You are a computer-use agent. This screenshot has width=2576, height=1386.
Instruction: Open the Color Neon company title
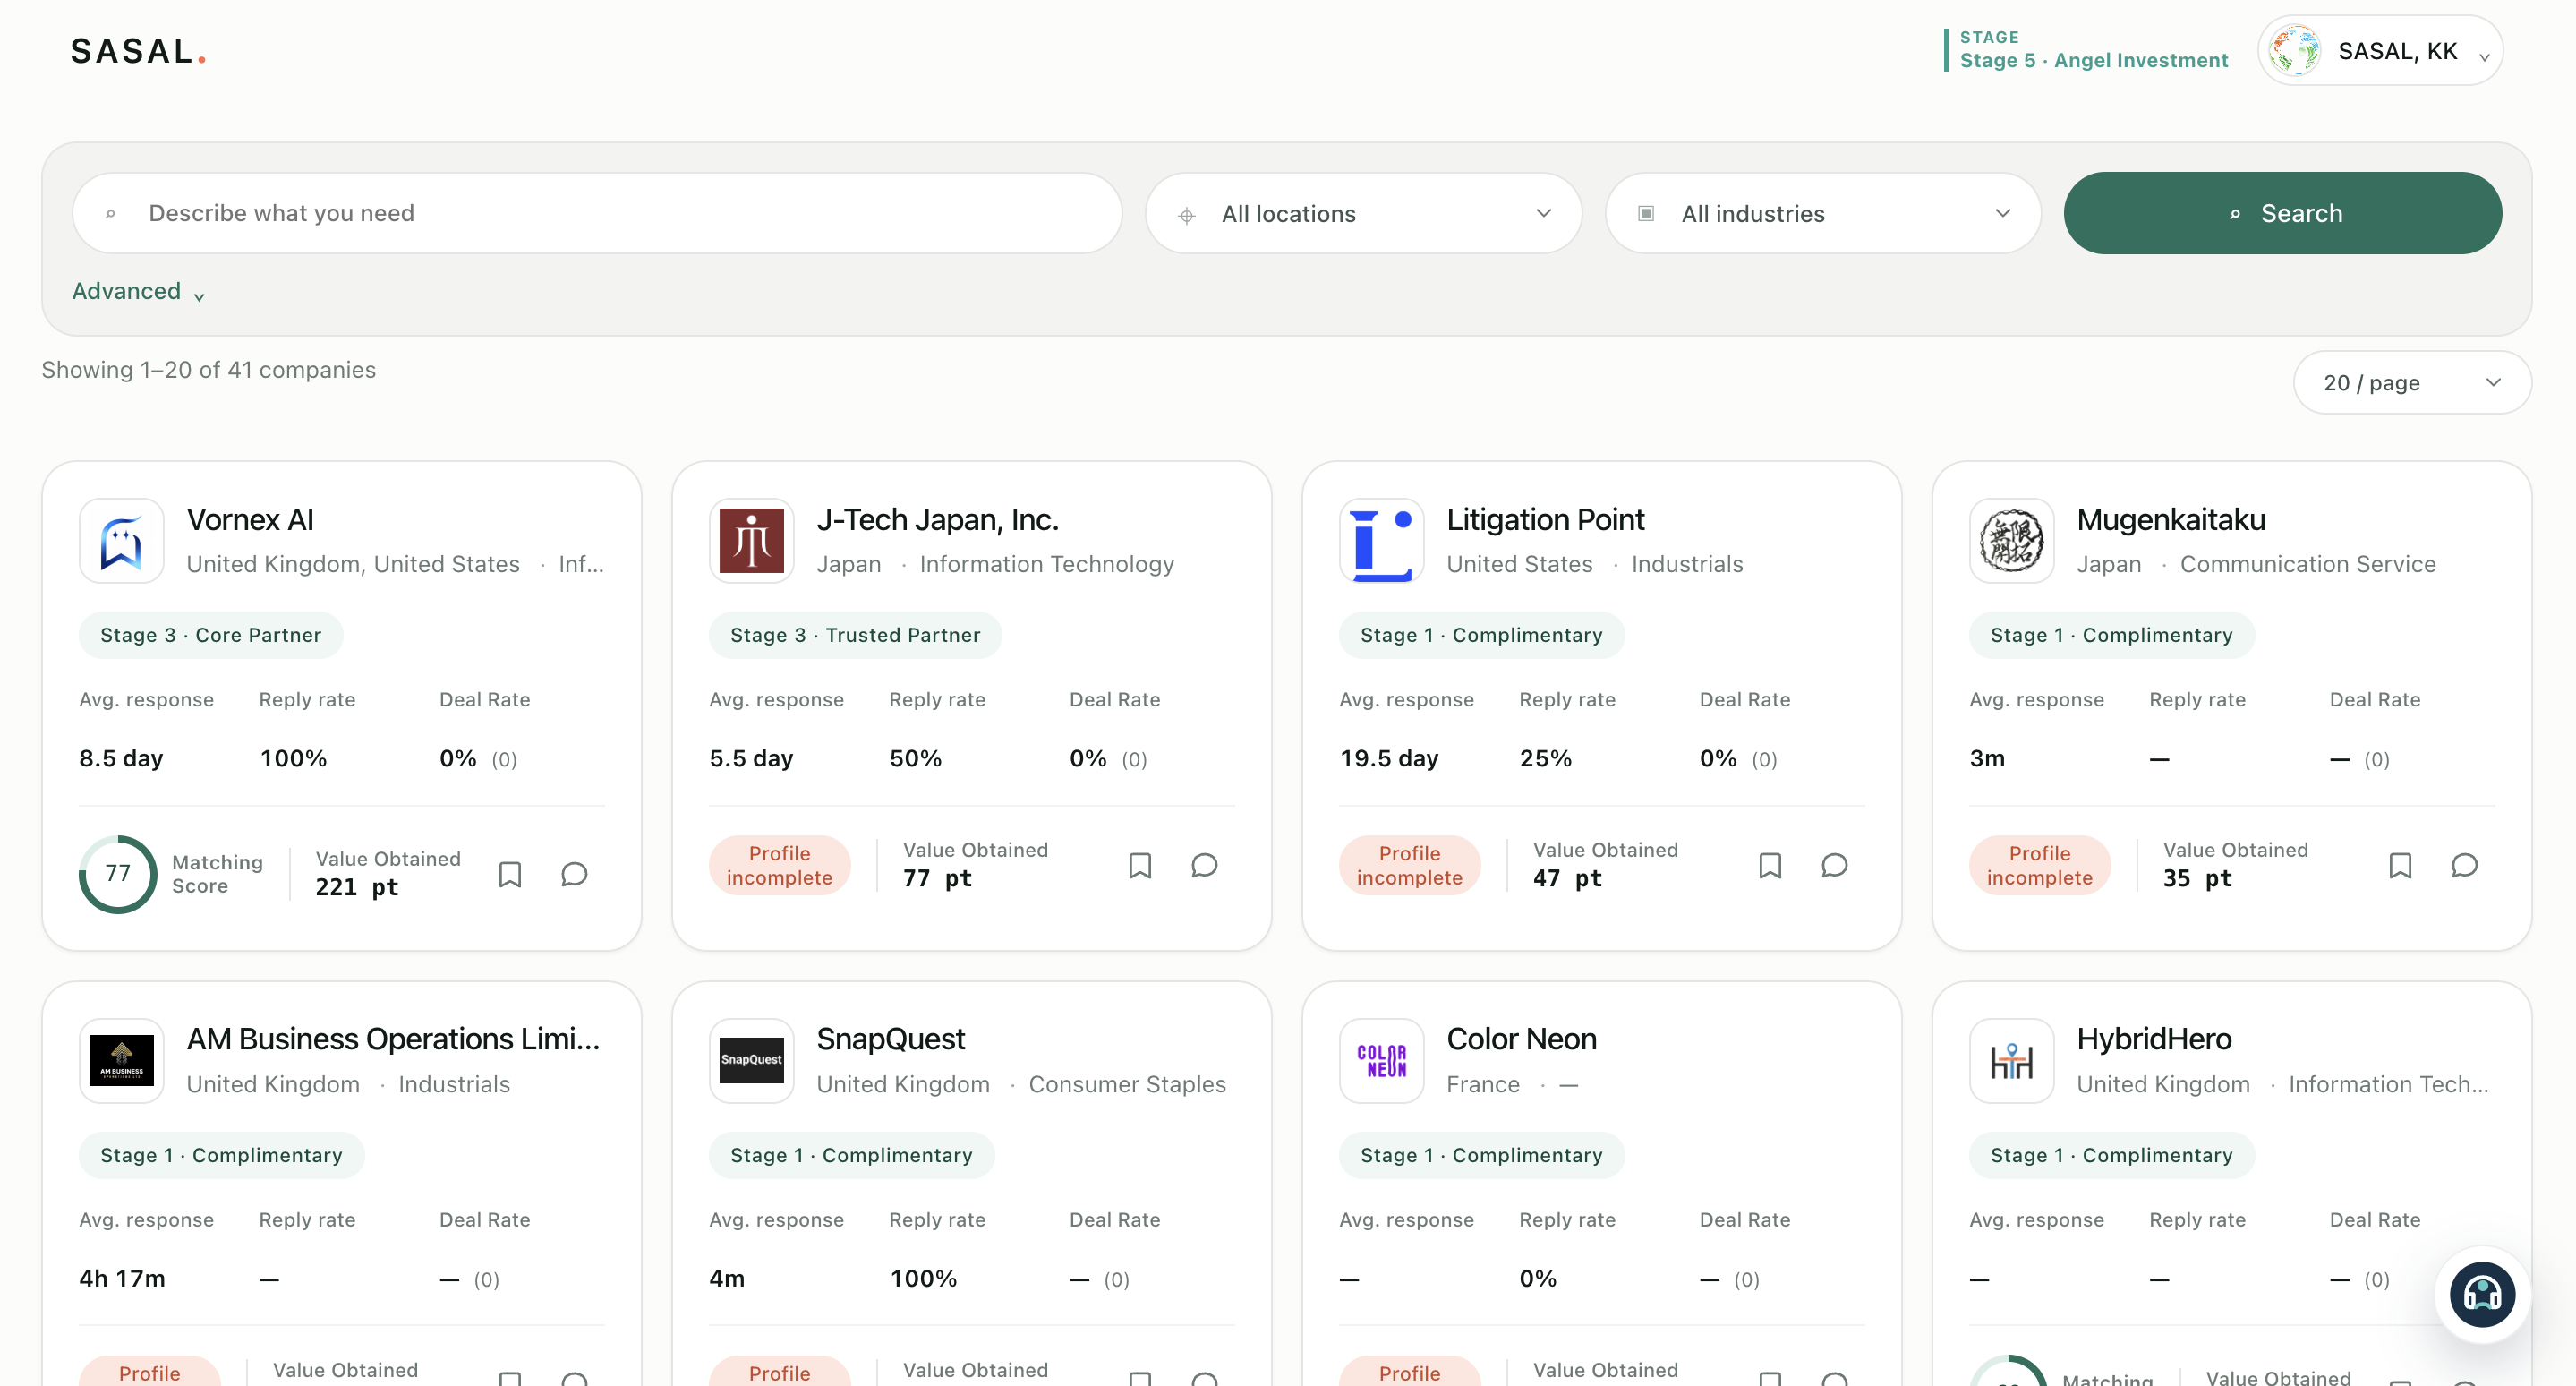coord(1521,1040)
